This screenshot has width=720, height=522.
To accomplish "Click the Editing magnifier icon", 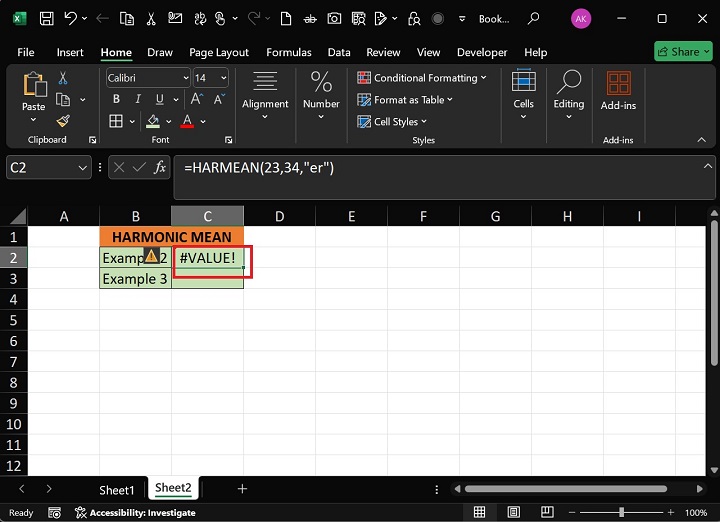I will (569, 82).
